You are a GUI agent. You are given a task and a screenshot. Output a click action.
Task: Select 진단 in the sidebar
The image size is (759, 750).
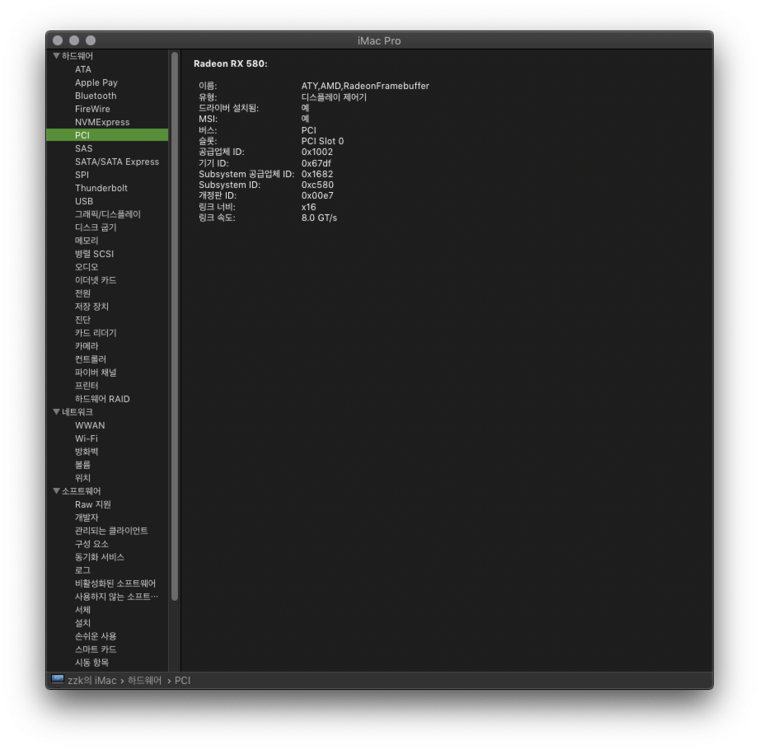click(x=82, y=320)
